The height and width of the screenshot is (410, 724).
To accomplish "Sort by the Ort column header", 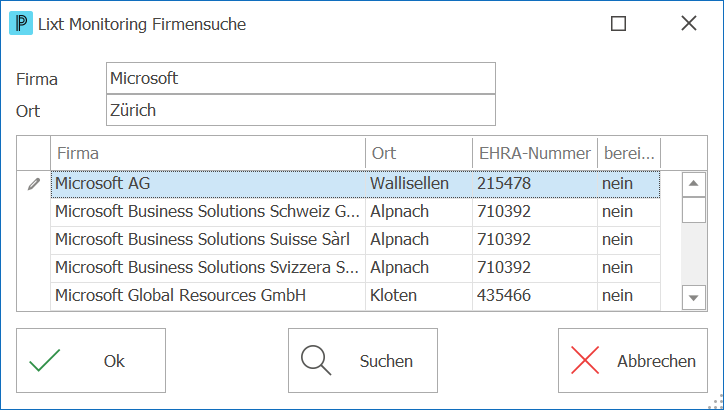I will point(419,153).
